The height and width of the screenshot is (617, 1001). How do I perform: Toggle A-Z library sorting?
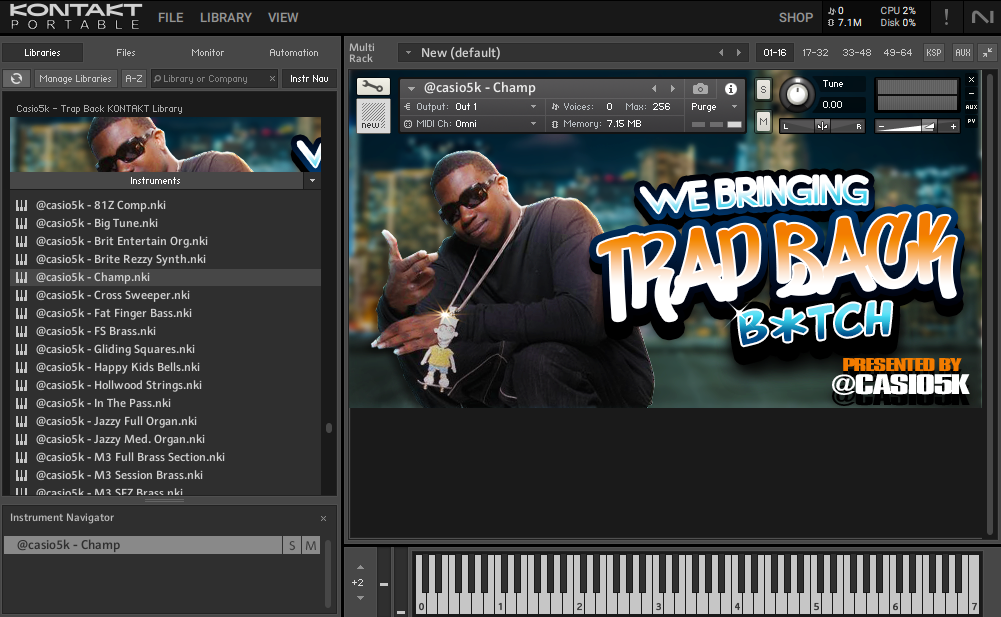133,79
